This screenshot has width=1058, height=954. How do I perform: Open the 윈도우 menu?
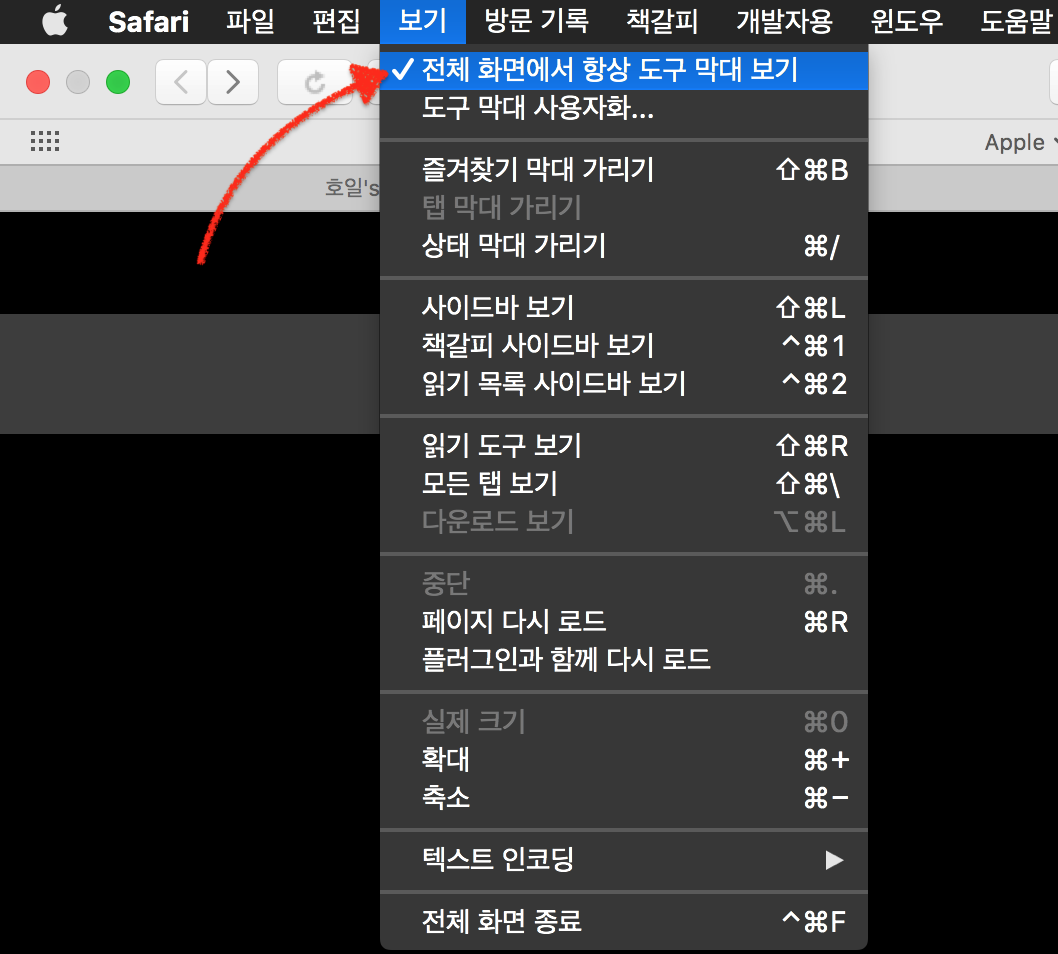tap(907, 22)
